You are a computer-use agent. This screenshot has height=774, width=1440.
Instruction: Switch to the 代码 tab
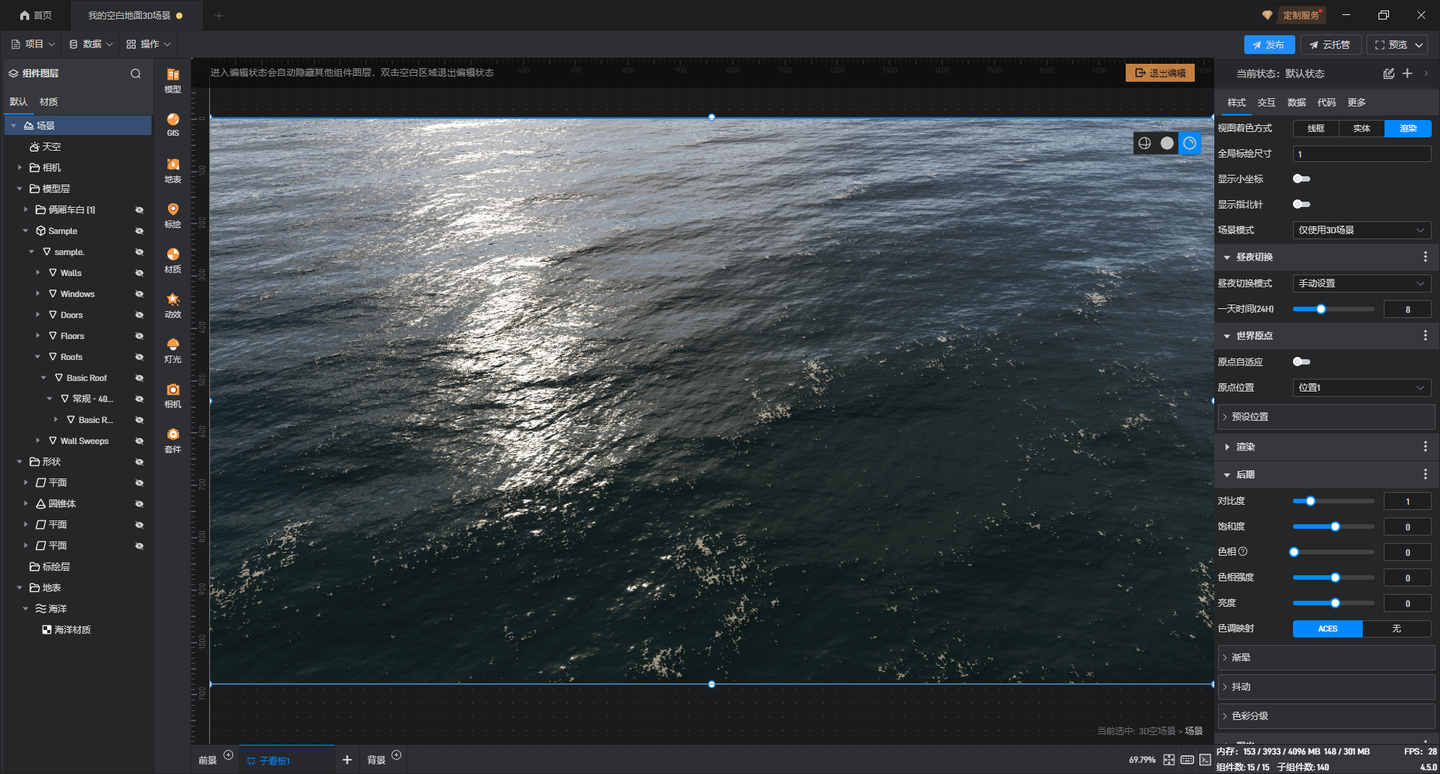(1326, 102)
